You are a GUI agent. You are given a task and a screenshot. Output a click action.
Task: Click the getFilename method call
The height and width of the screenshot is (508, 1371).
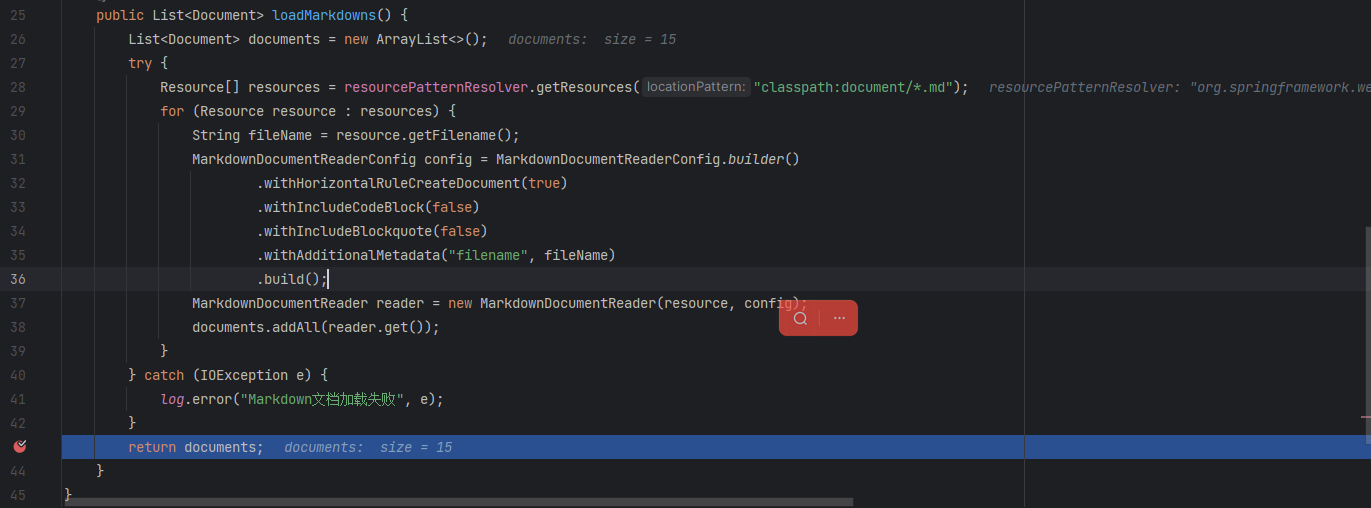point(456,135)
